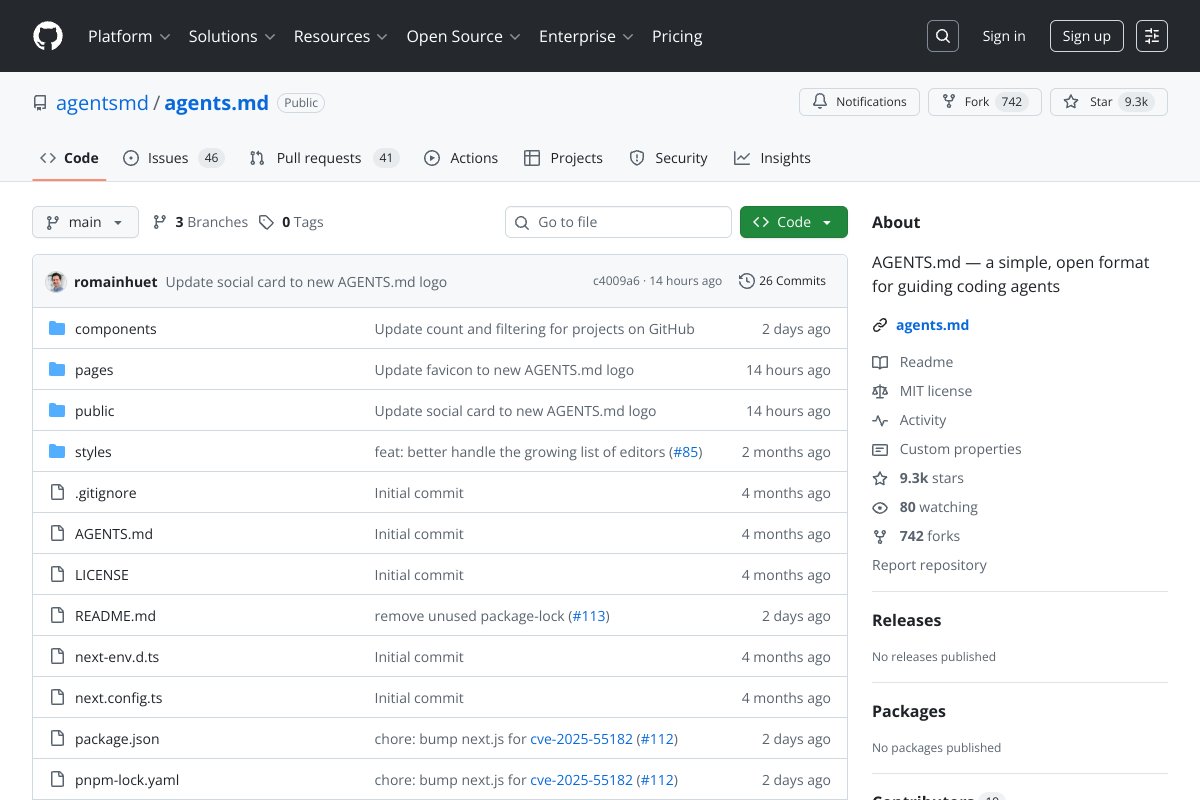This screenshot has height=800, width=1200.
Task: Expand the Resources menu
Action: [x=341, y=36]
